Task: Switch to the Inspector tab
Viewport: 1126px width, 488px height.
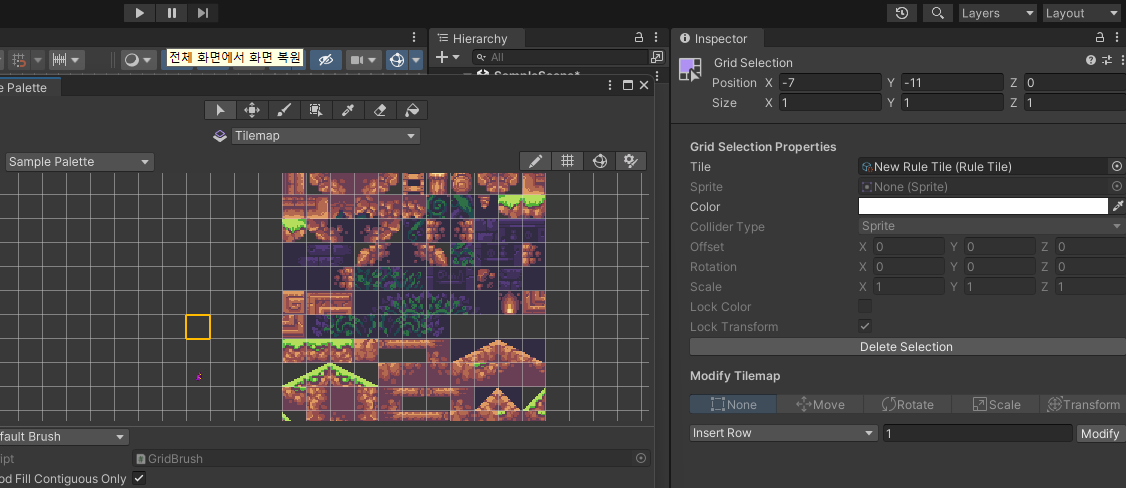Action: point(713,39)
